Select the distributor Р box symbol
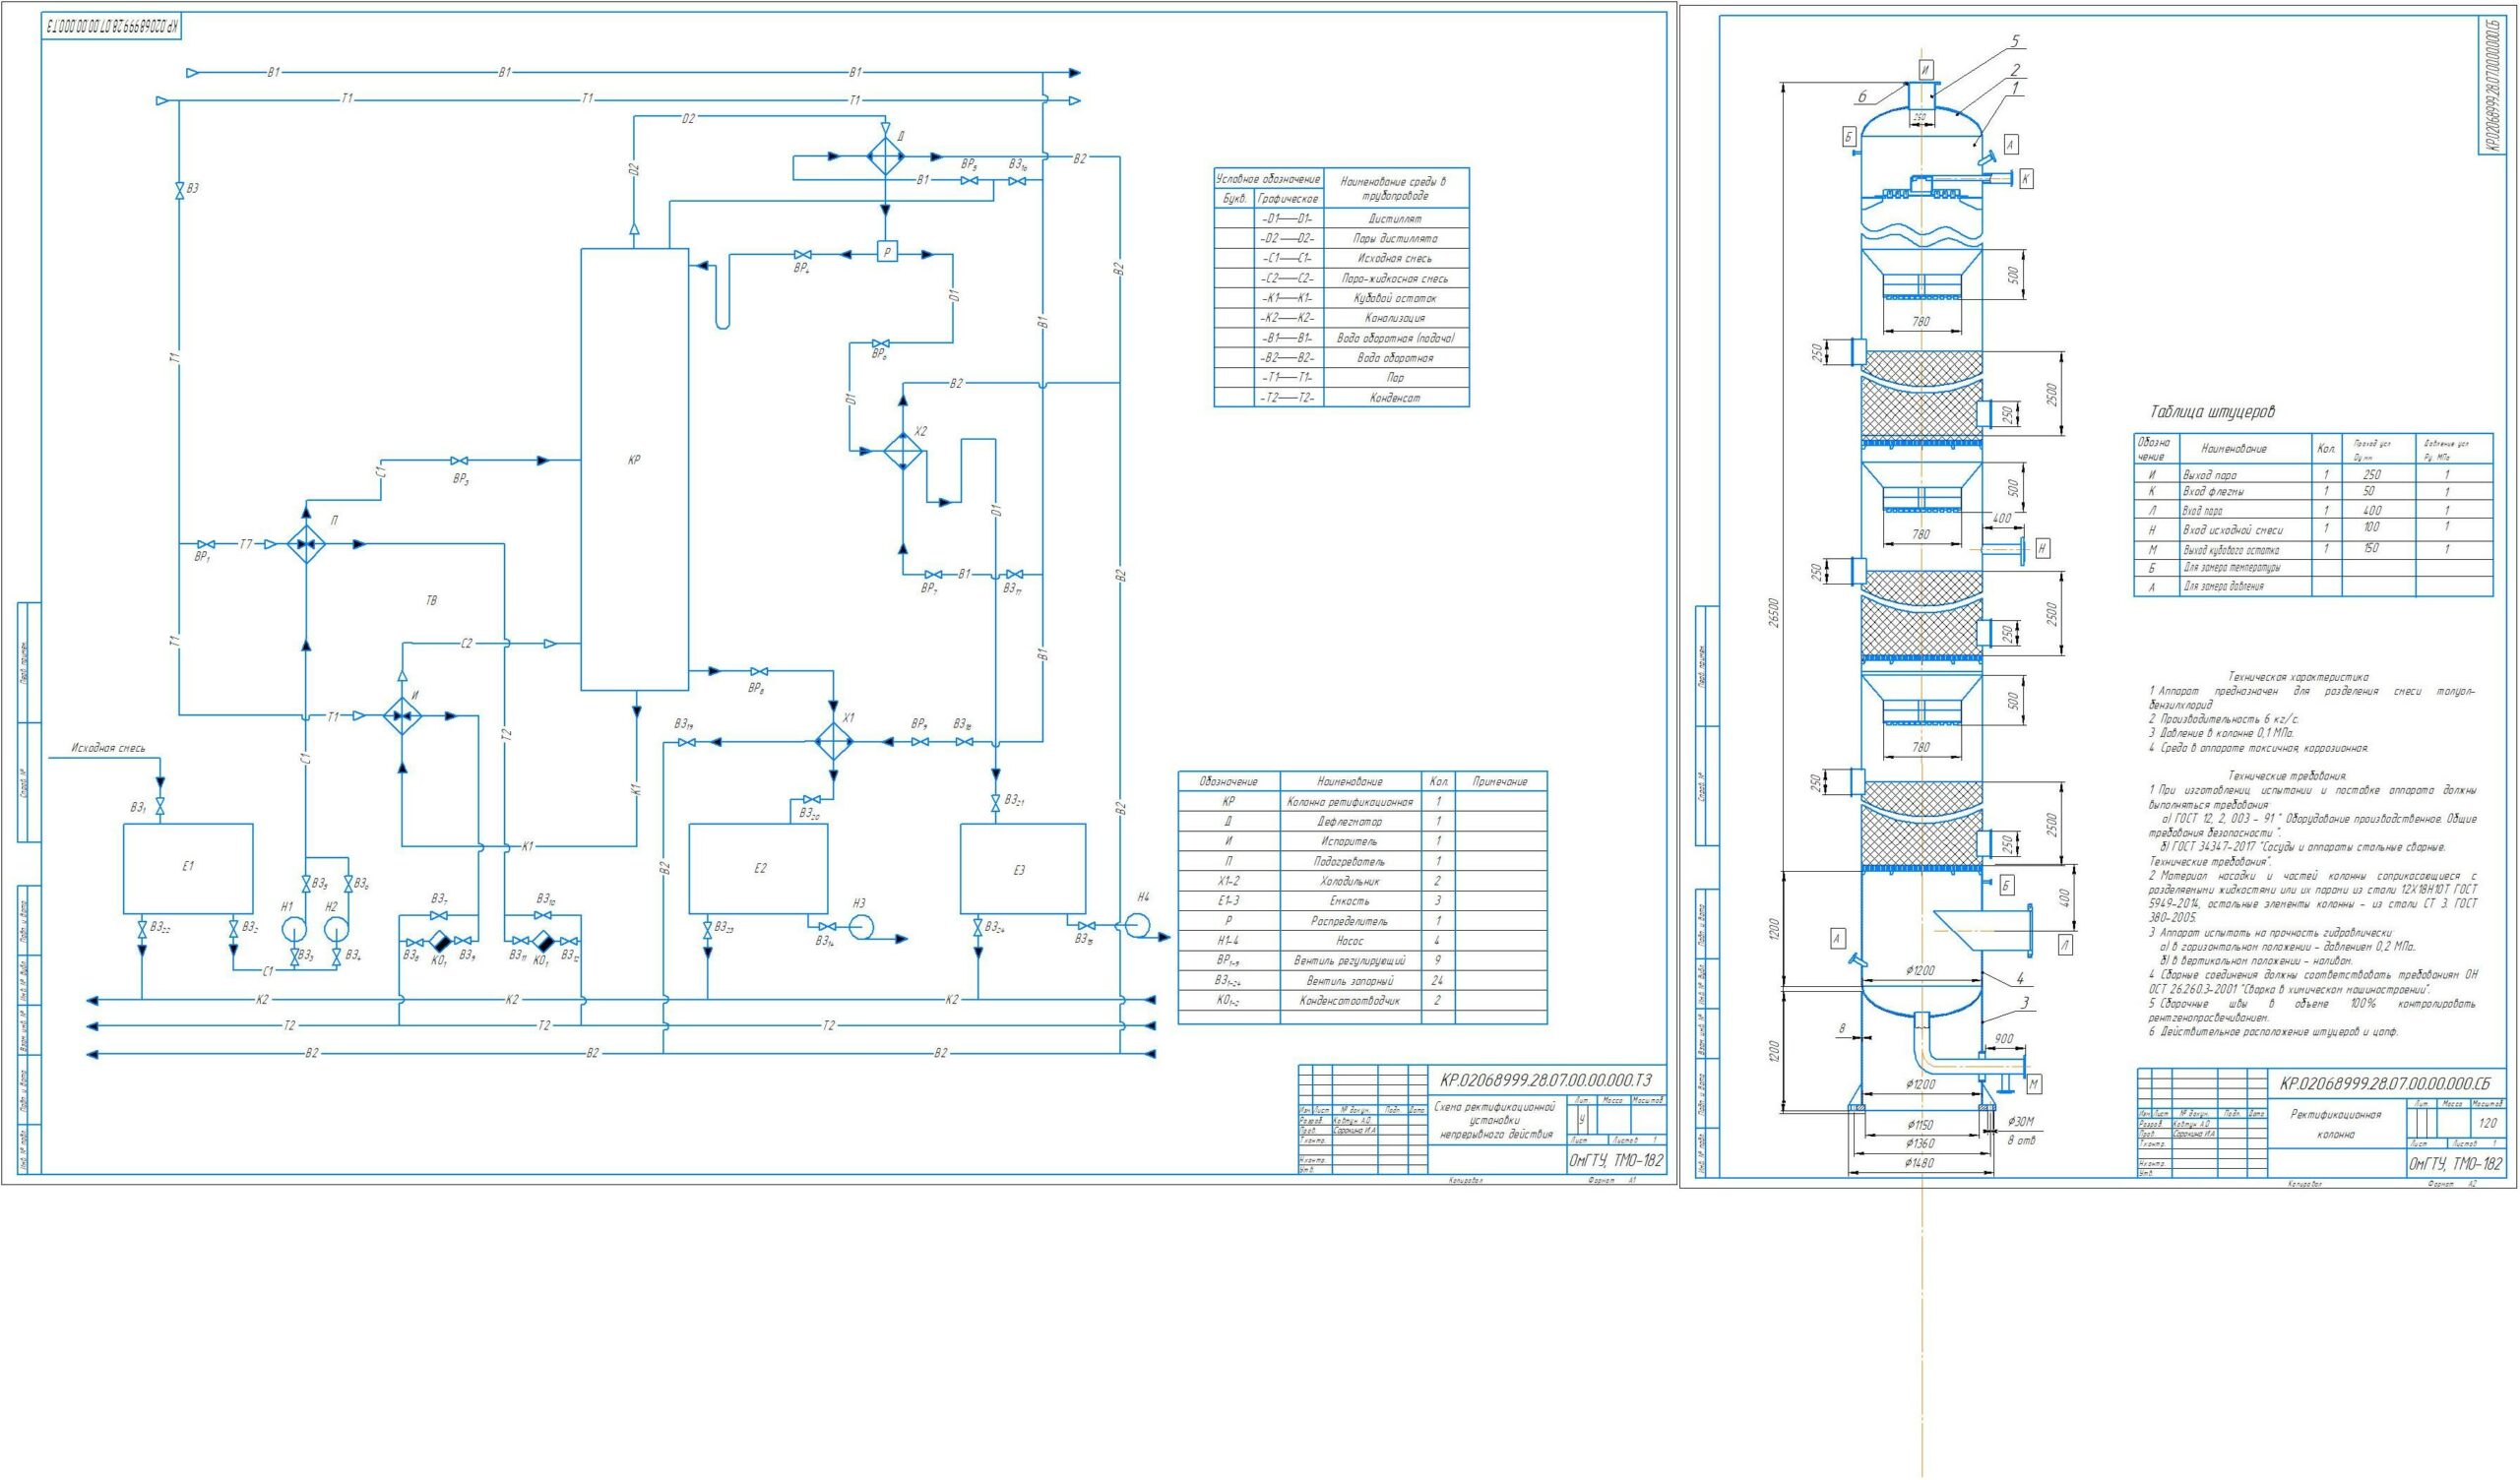 pos(887,253)
